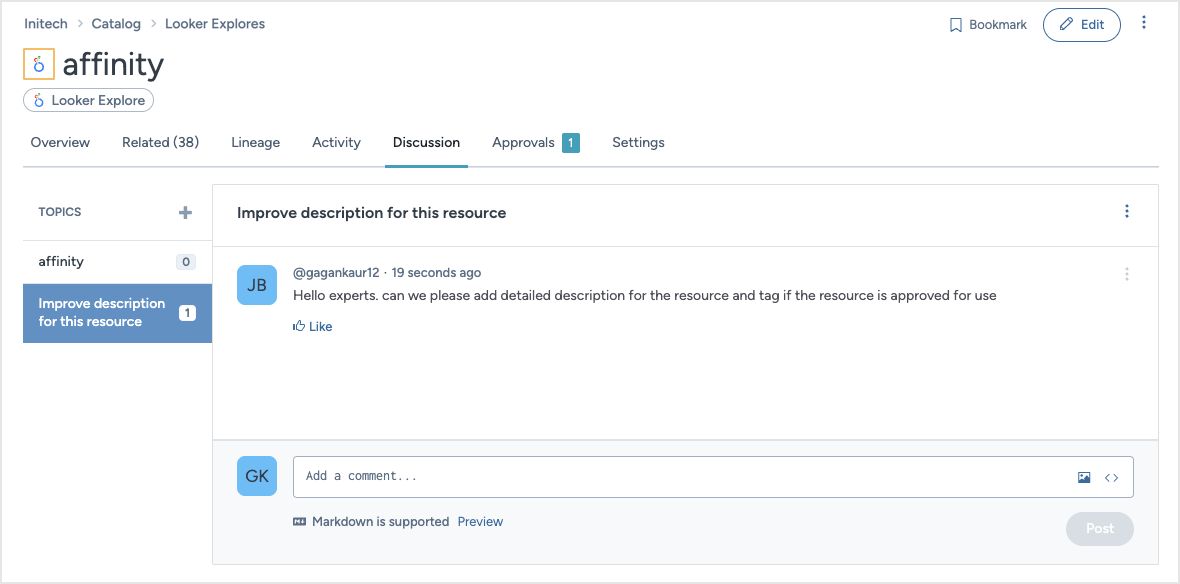The width and height of the screenshot is (1180, 584).
Task: Click the Post button
Action: (x=1099, y=528)
